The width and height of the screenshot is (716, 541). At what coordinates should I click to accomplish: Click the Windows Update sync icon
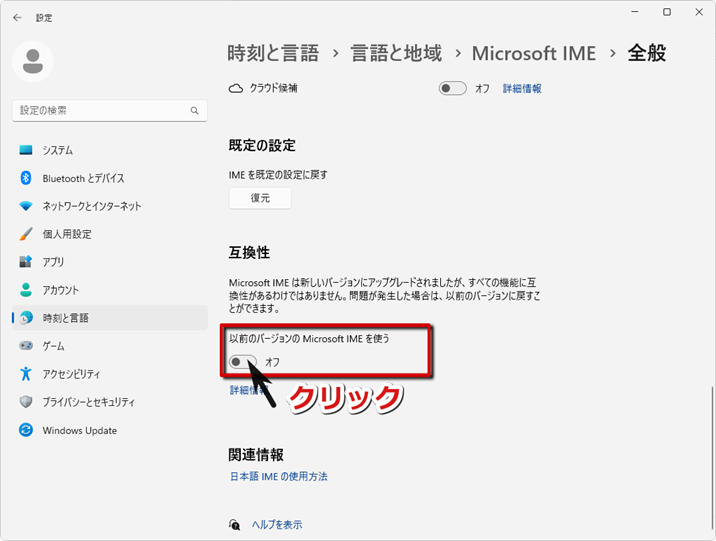[x=26, y=430]
